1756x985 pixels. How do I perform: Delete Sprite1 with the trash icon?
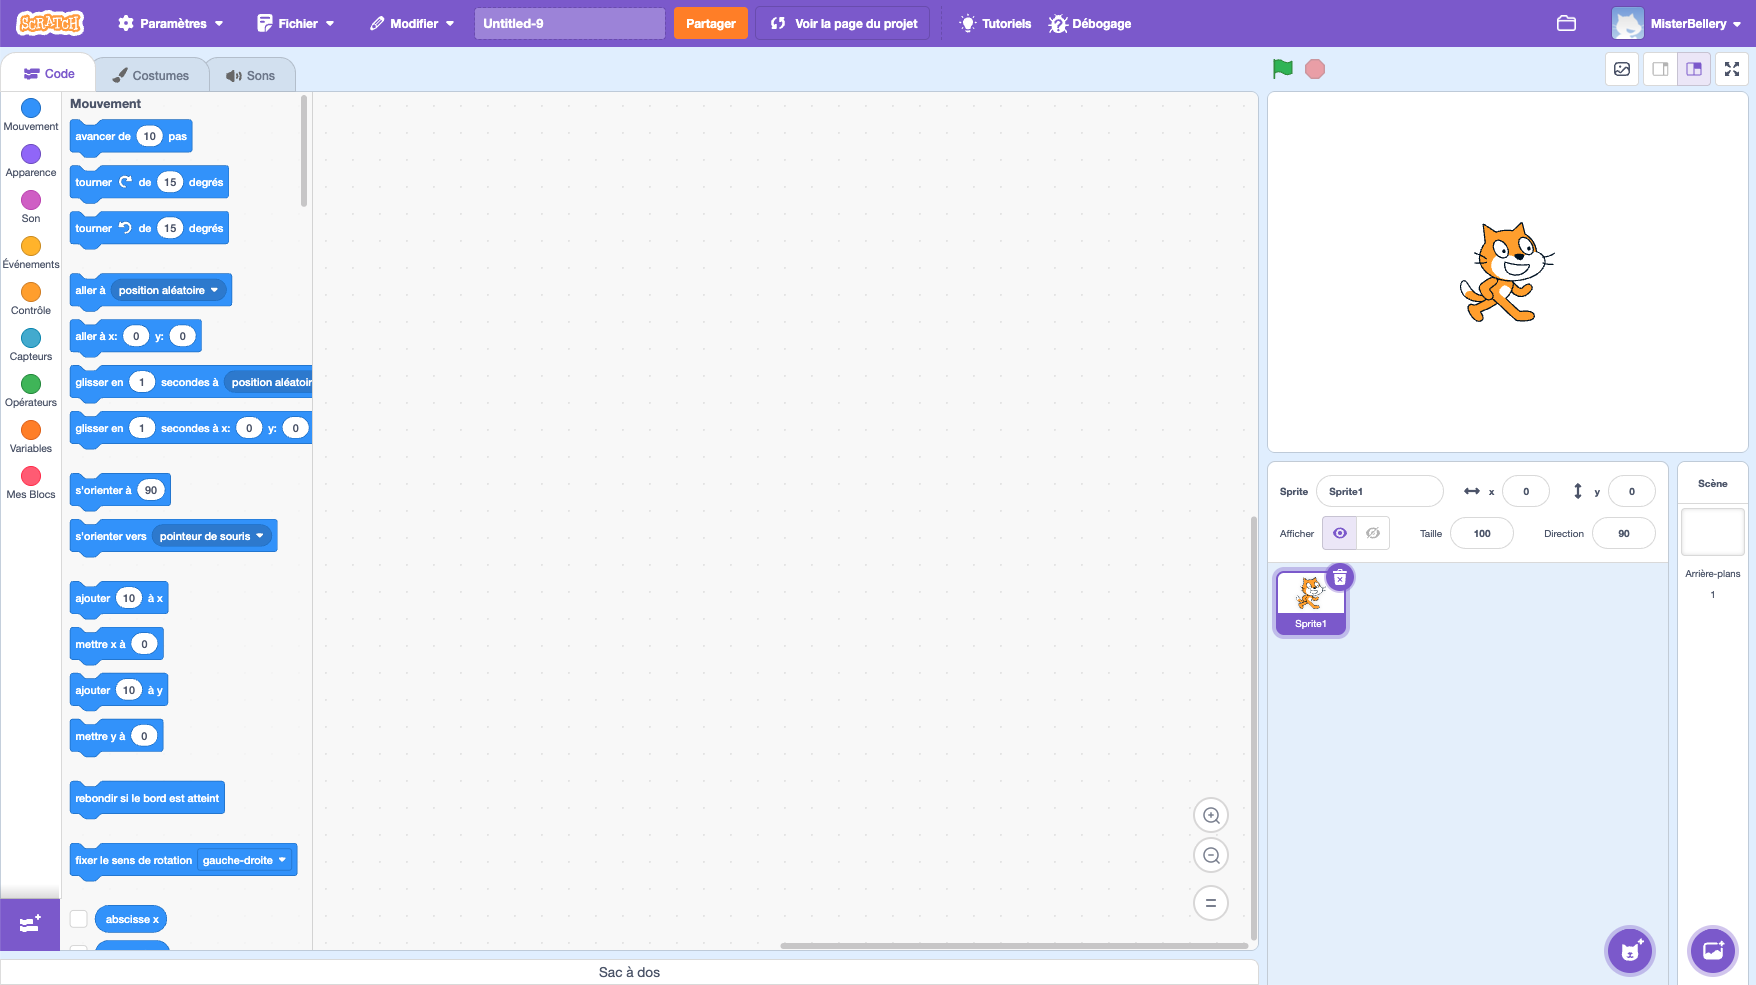(x=1340, y=577)
